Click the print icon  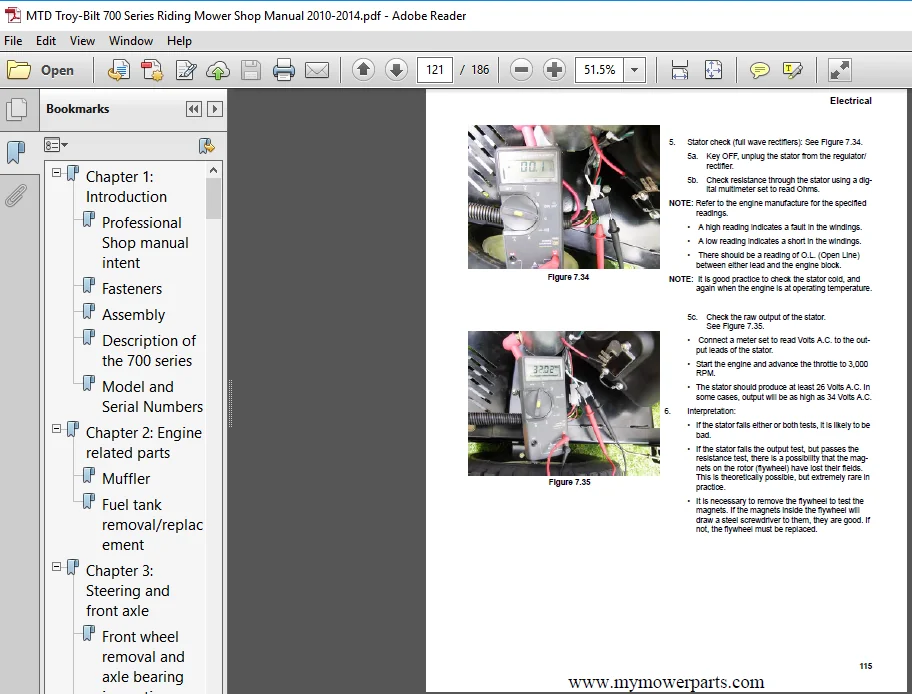(x=284, y=70)
